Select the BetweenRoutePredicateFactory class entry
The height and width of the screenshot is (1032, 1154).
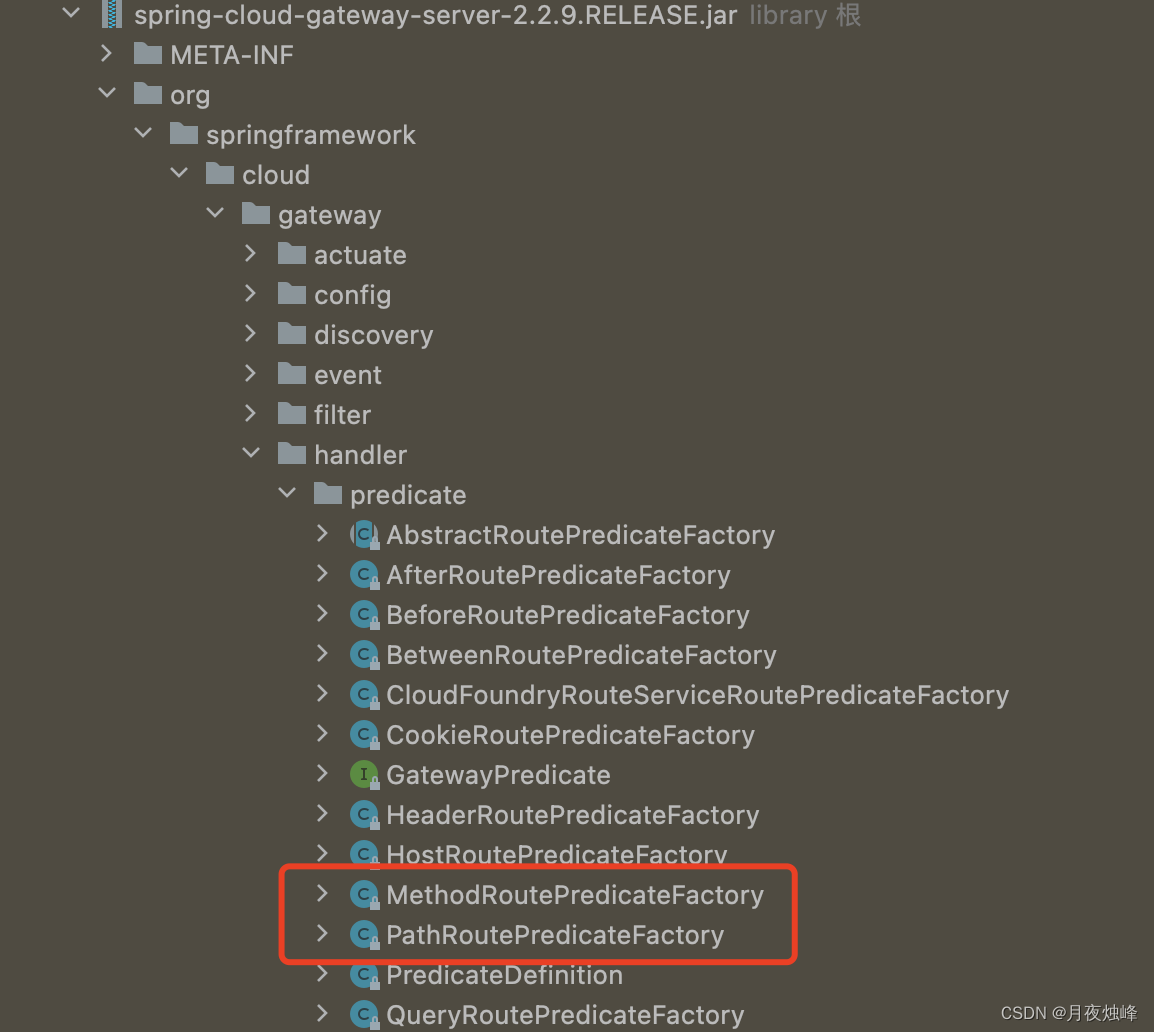[x=581, y=654]
